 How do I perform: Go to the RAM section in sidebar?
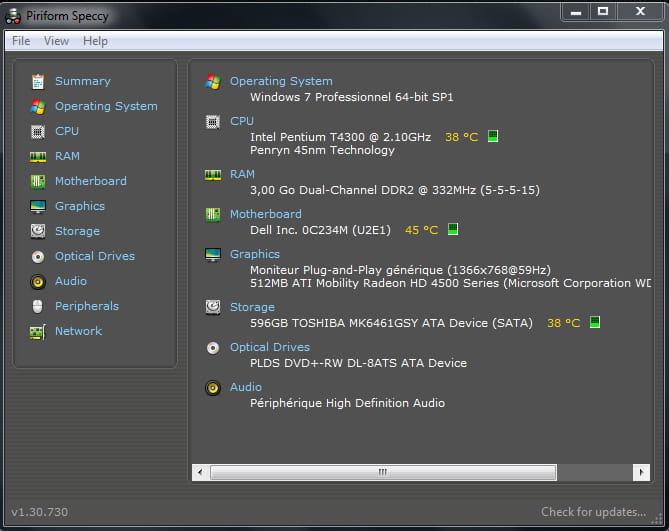point(67,156)
